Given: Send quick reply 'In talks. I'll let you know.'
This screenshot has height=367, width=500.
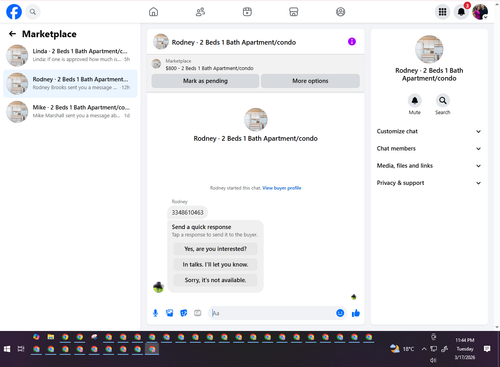Looking at the screenshot, I should tap(215, 265).
